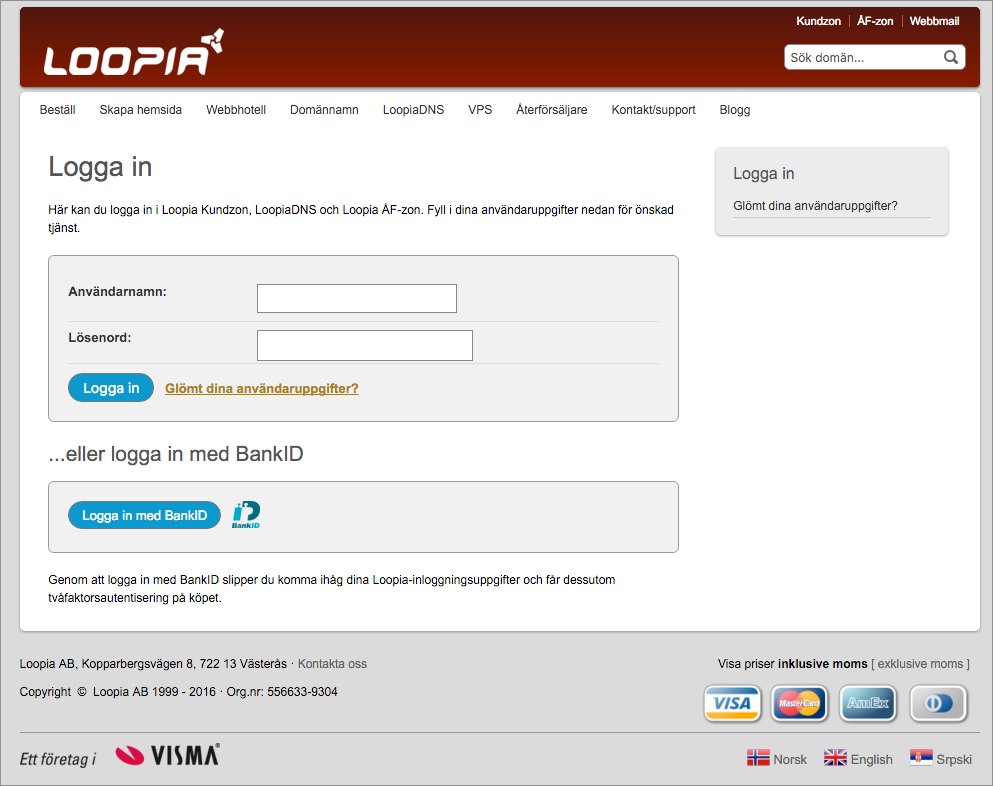Click the Visma company logo
This screenshot has height=786, width=993.
[x=168, y=755]
